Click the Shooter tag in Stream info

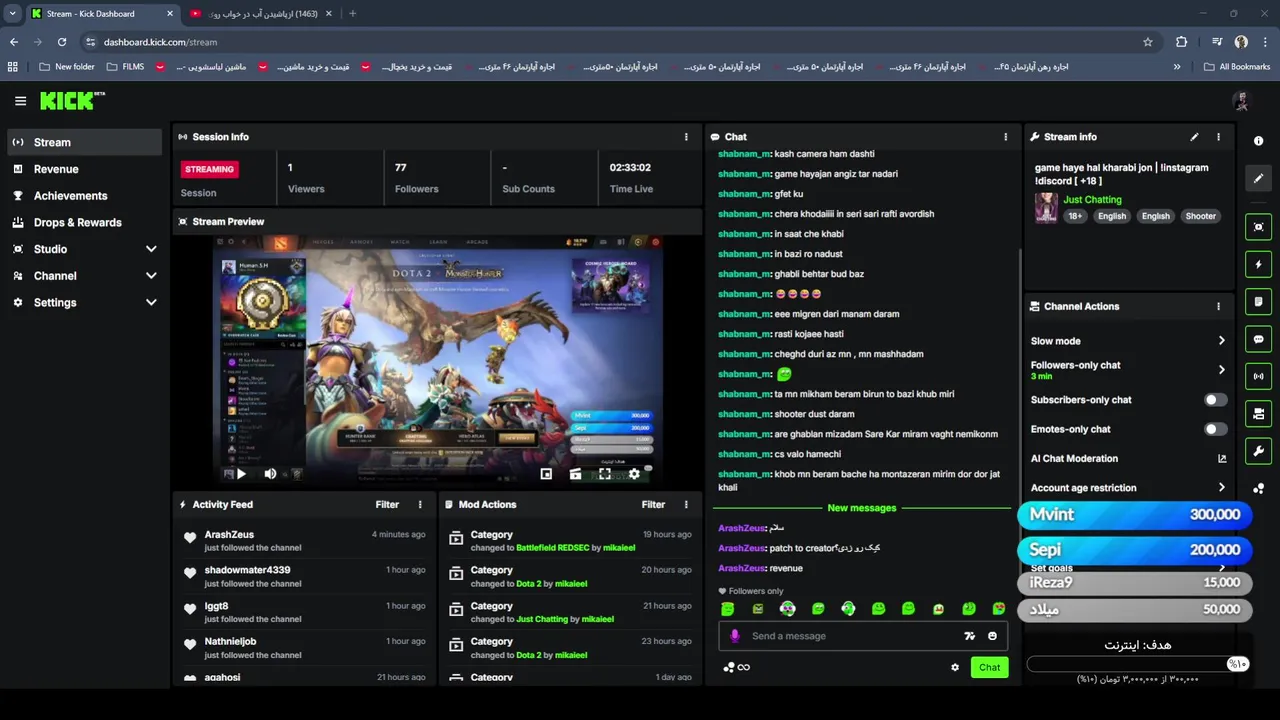coord(1200,216)
